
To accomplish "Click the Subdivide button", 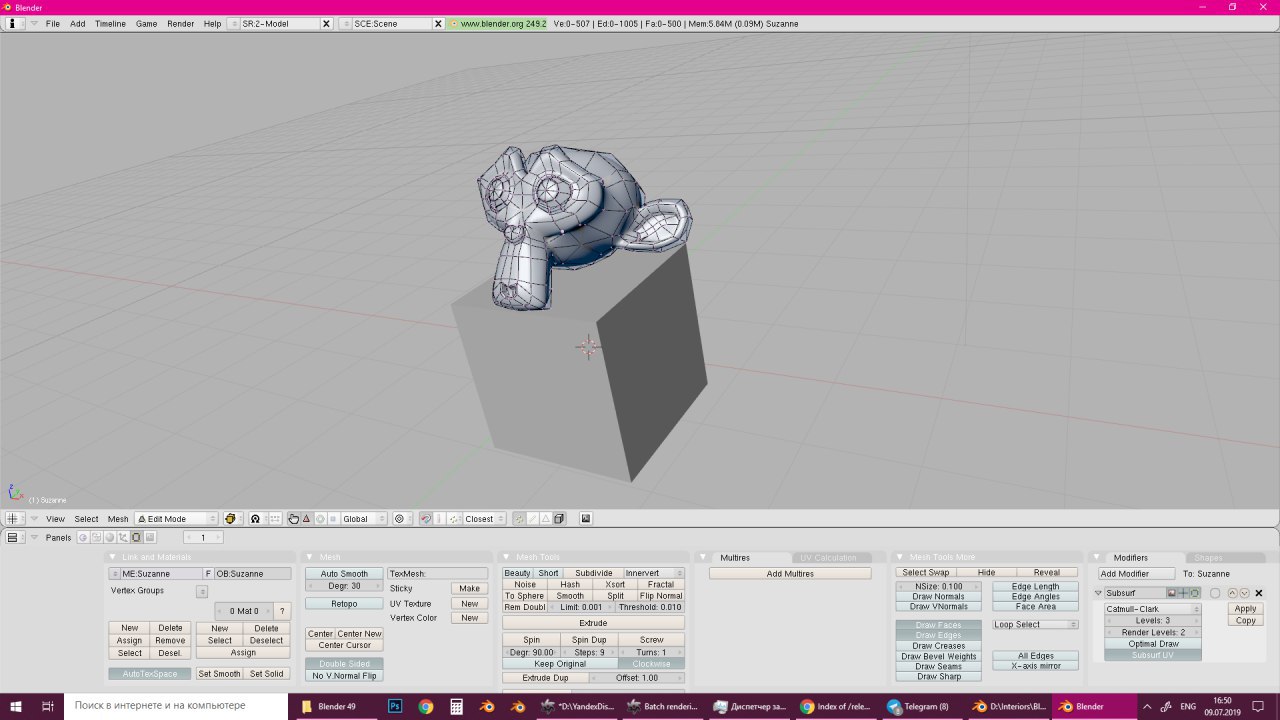I will pyautogui.click(x=593, y=574).
